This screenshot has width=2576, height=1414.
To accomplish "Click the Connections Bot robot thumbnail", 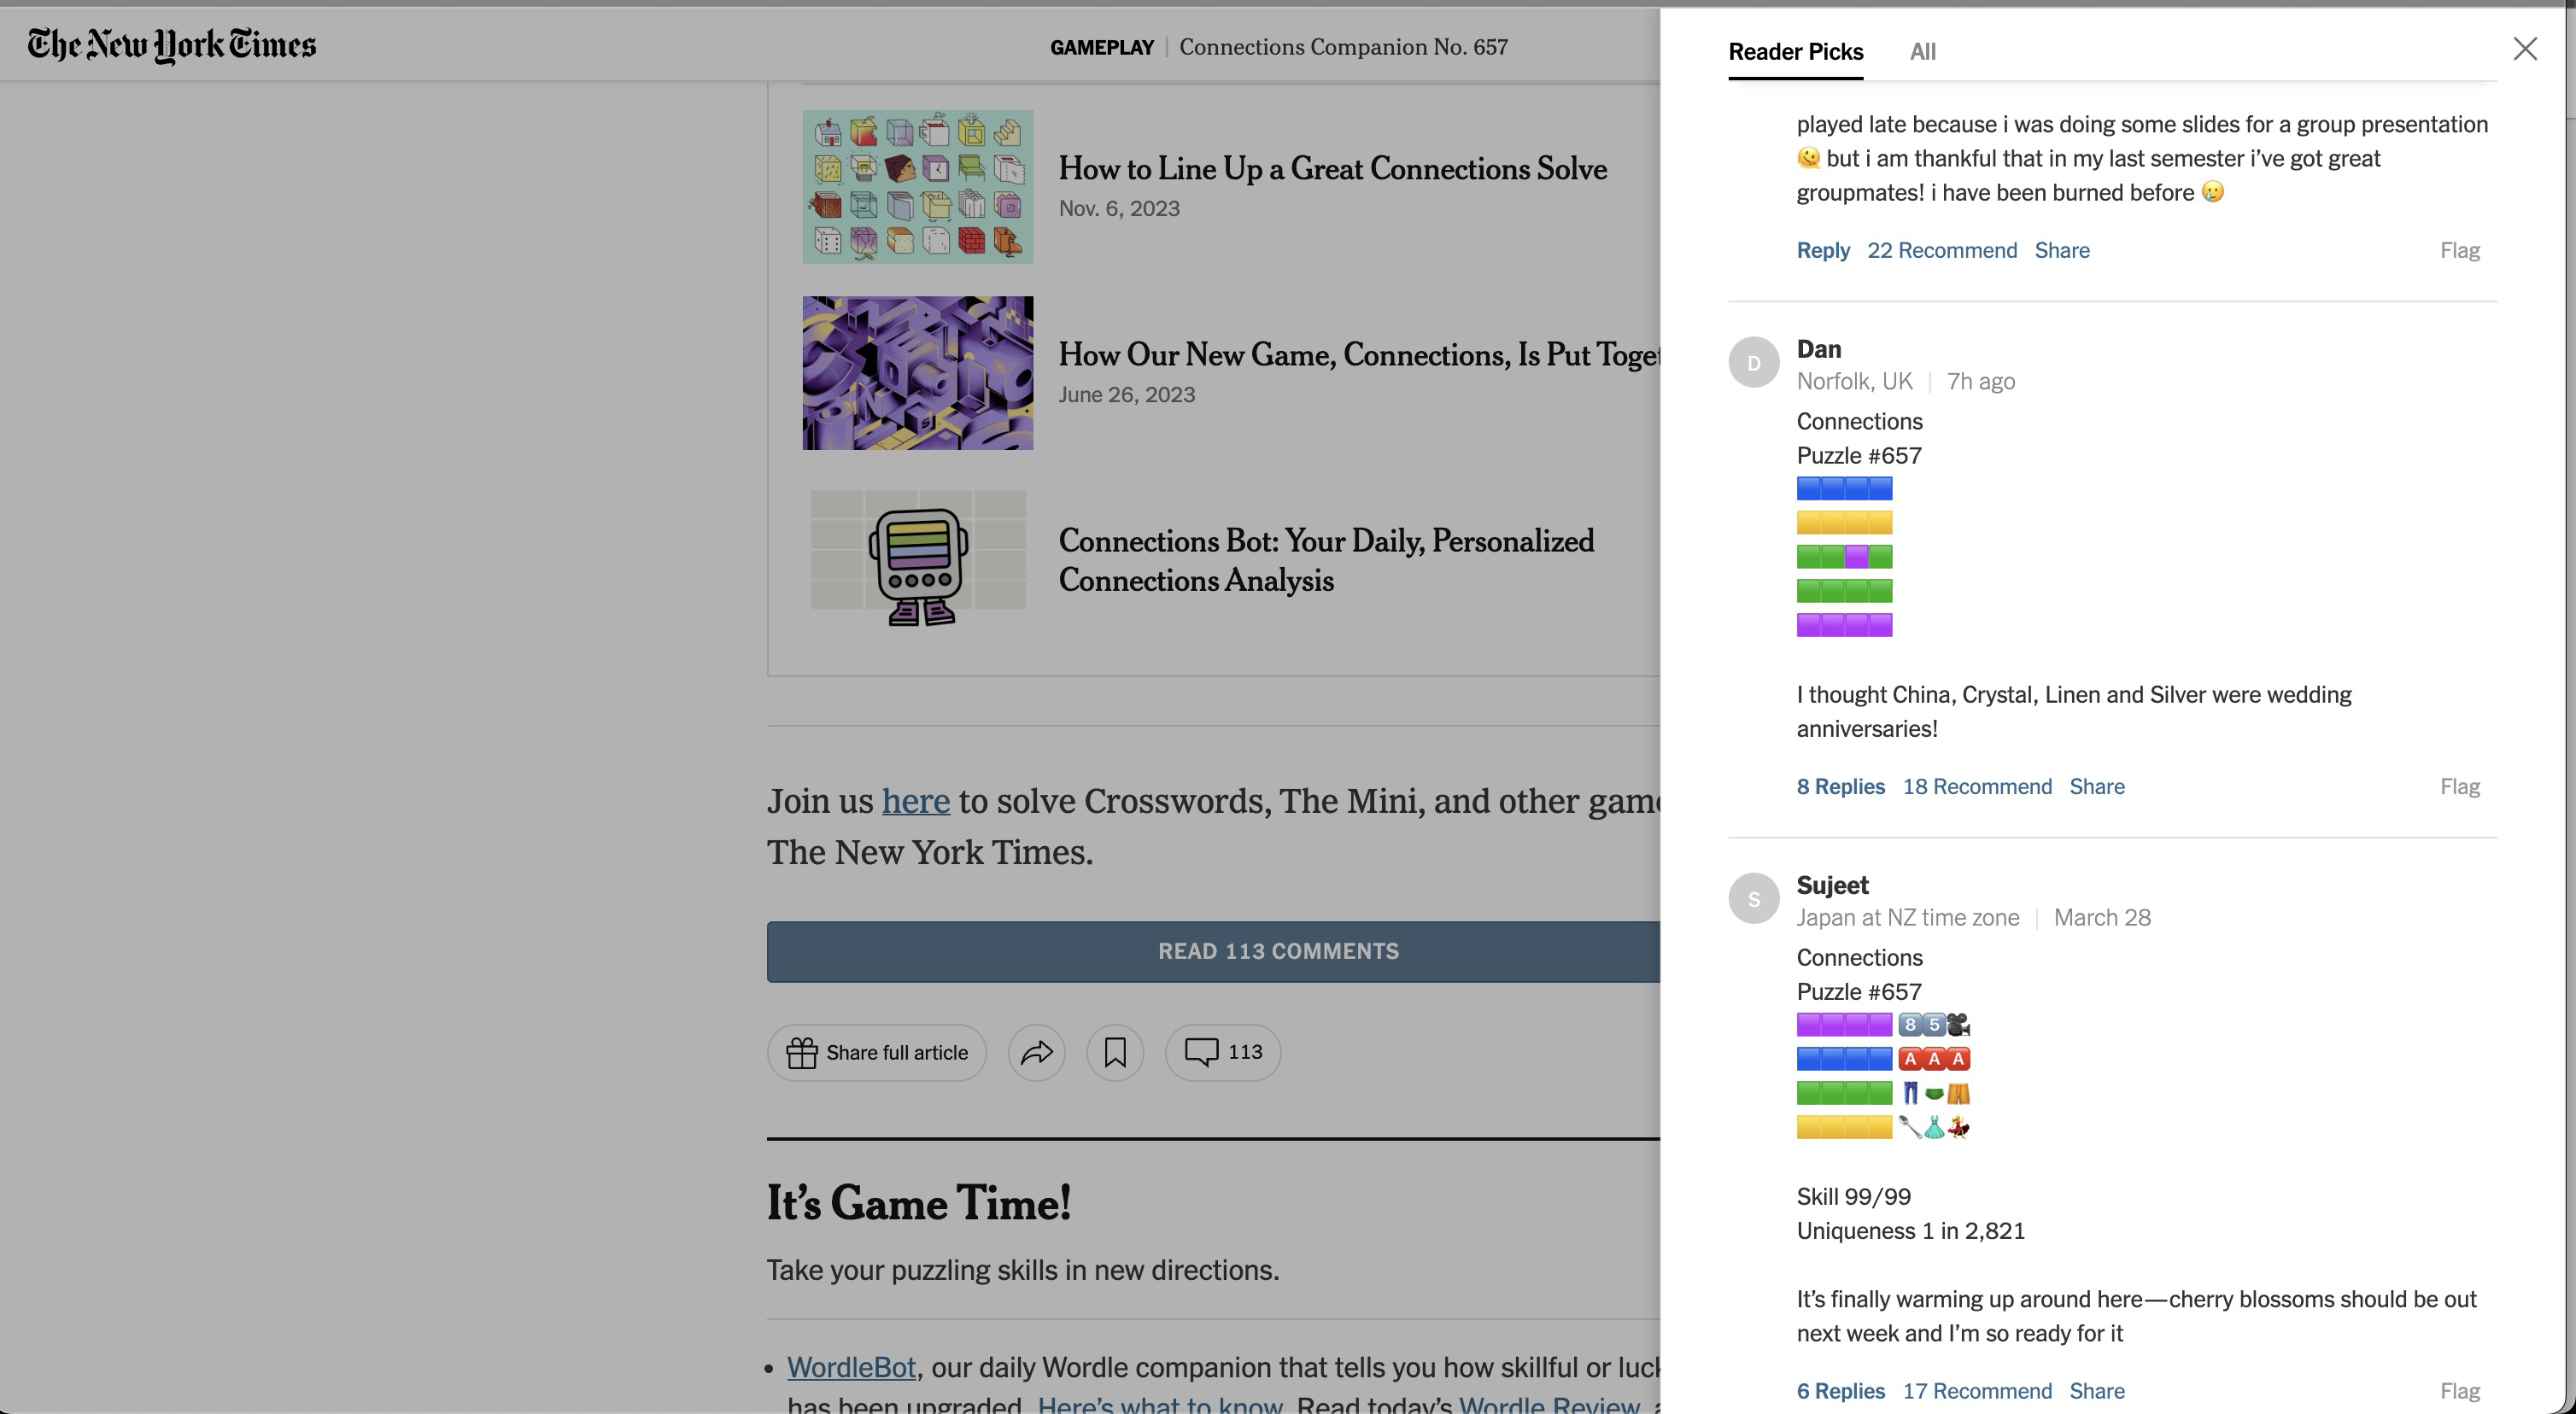I will 918,559.
